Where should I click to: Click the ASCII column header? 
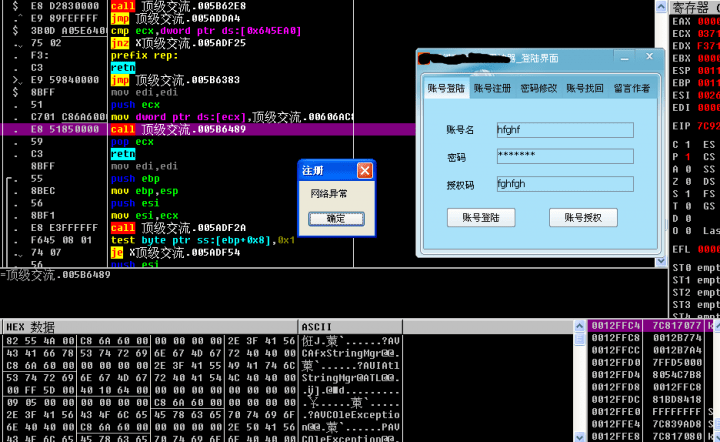(350, 327)
